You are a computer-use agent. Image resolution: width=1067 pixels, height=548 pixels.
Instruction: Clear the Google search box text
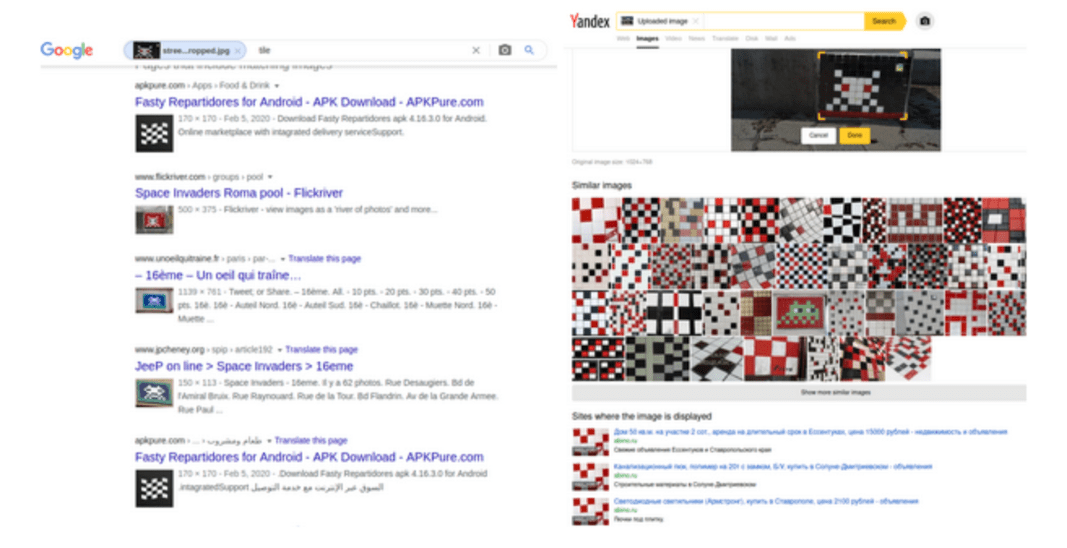476,50
